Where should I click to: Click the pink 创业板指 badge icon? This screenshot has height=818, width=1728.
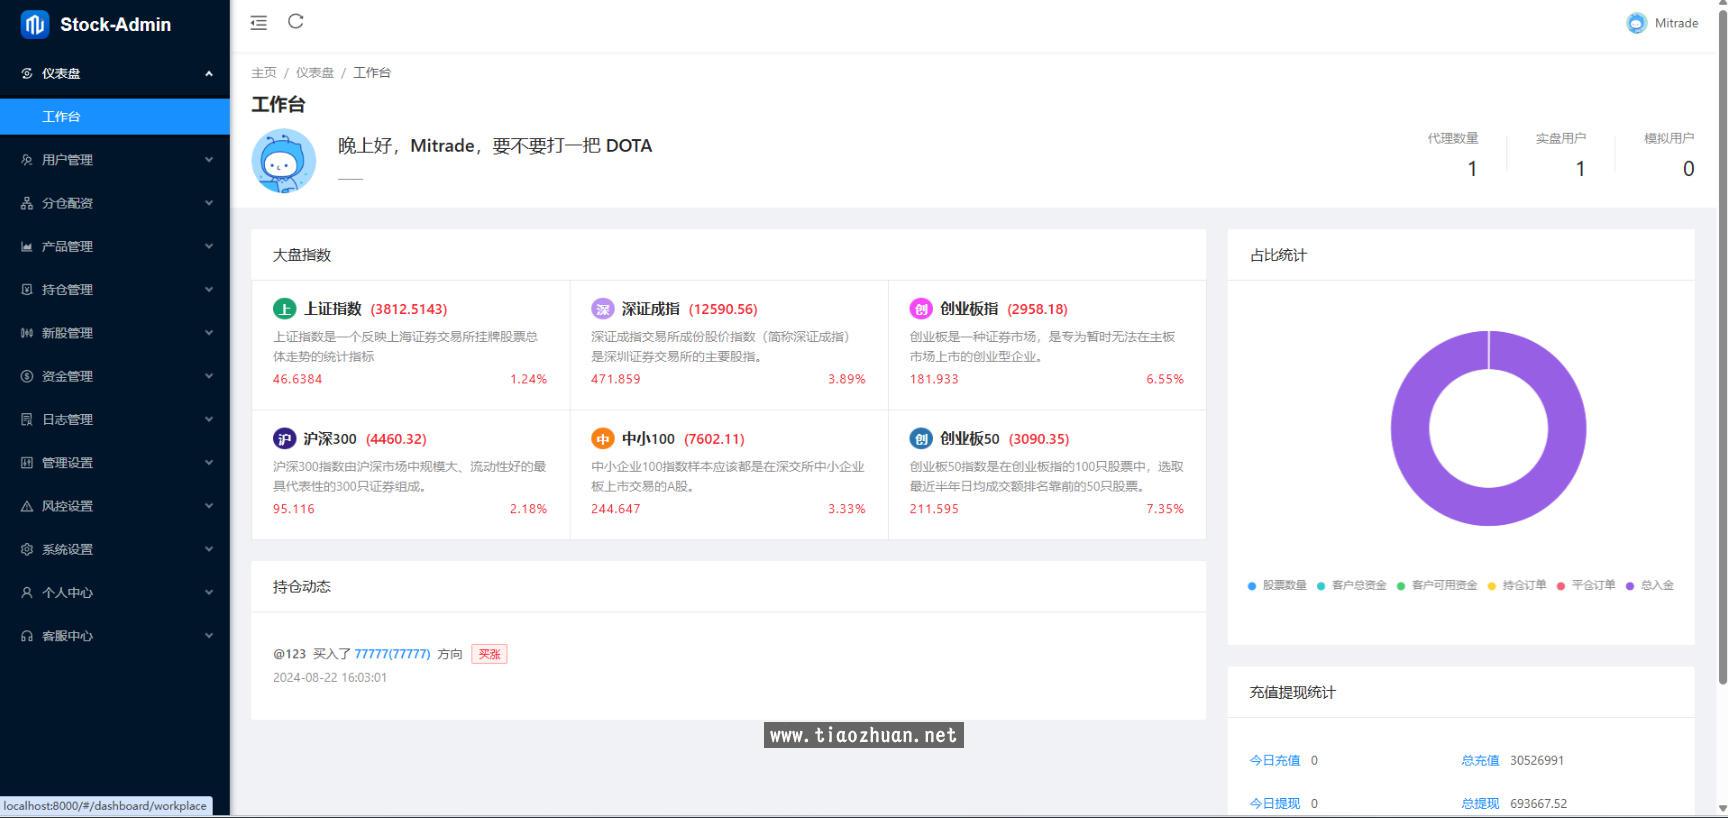(x=920, y=309)
